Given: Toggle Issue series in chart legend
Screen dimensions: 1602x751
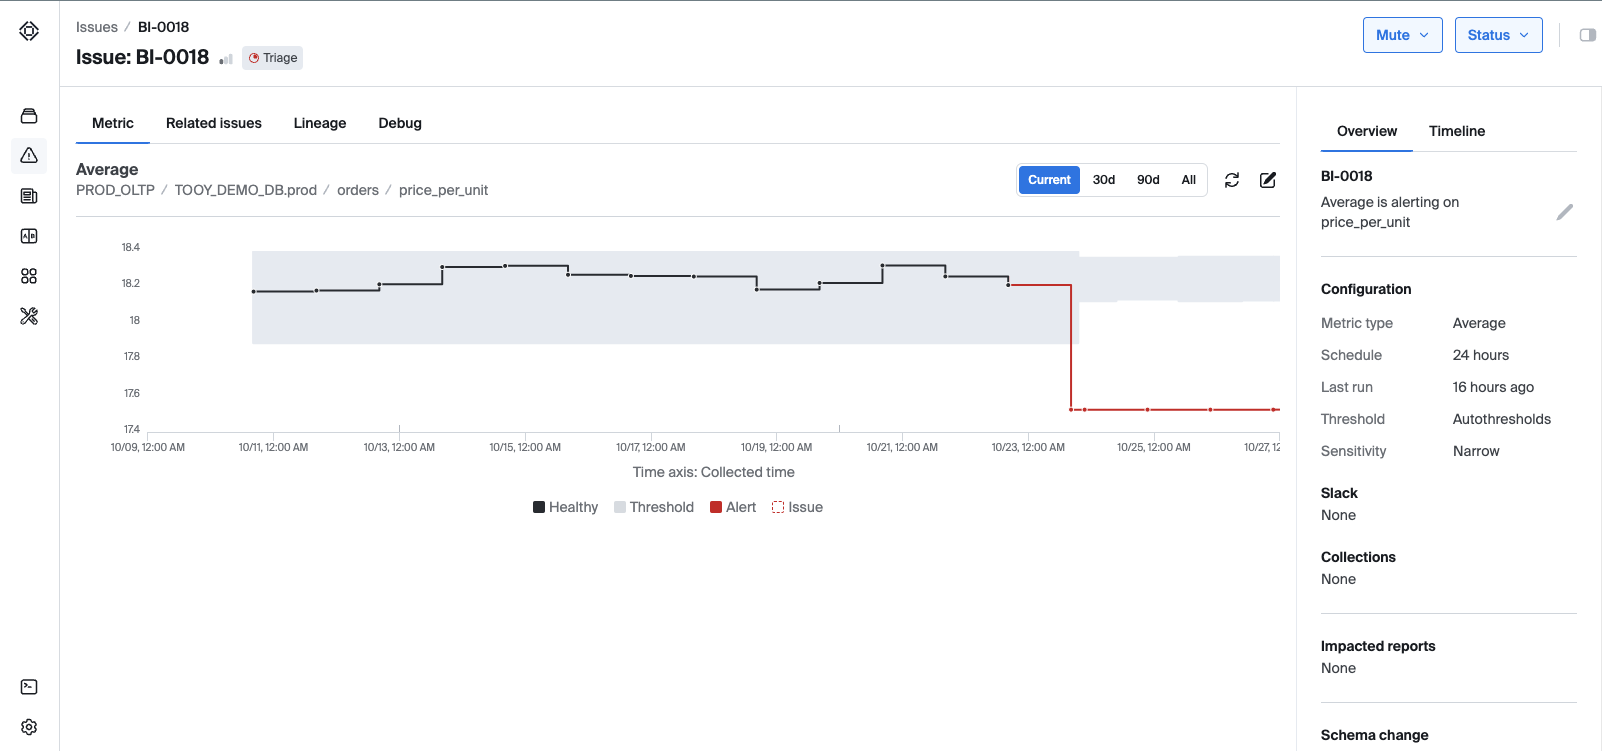Looking at the screenshot, I should click(797, 507).
